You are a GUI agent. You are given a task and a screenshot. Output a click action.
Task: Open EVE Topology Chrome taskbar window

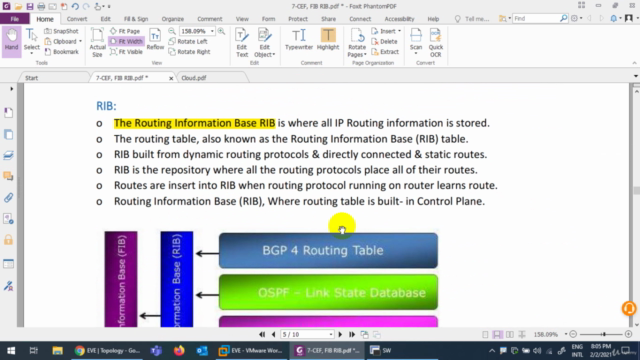pos(108,351)
